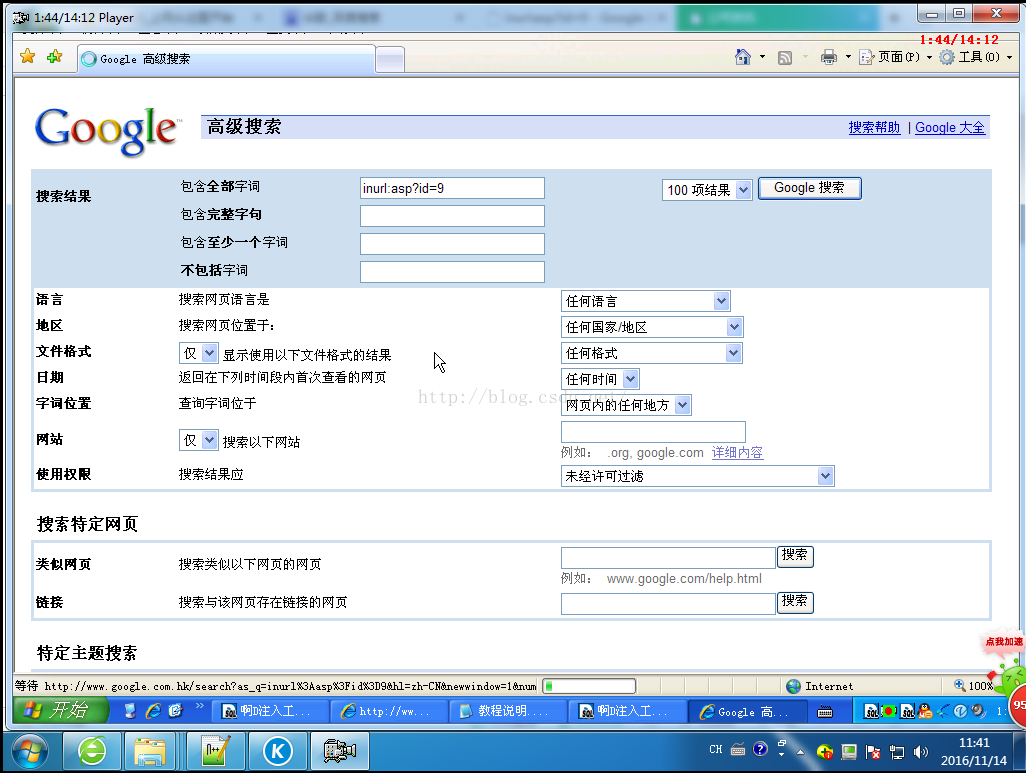
Task: Click the 包含完整字句 exact phrase input field
Action: pyautogui.click(x=452, y=216)
